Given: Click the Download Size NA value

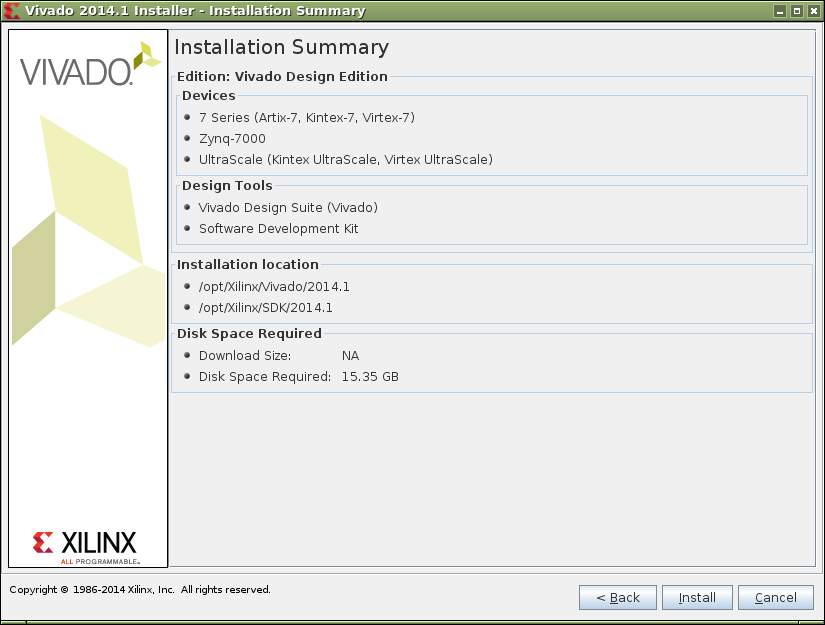Looking at the screenshot, I should pyautogui.click(x=350, y=356).
